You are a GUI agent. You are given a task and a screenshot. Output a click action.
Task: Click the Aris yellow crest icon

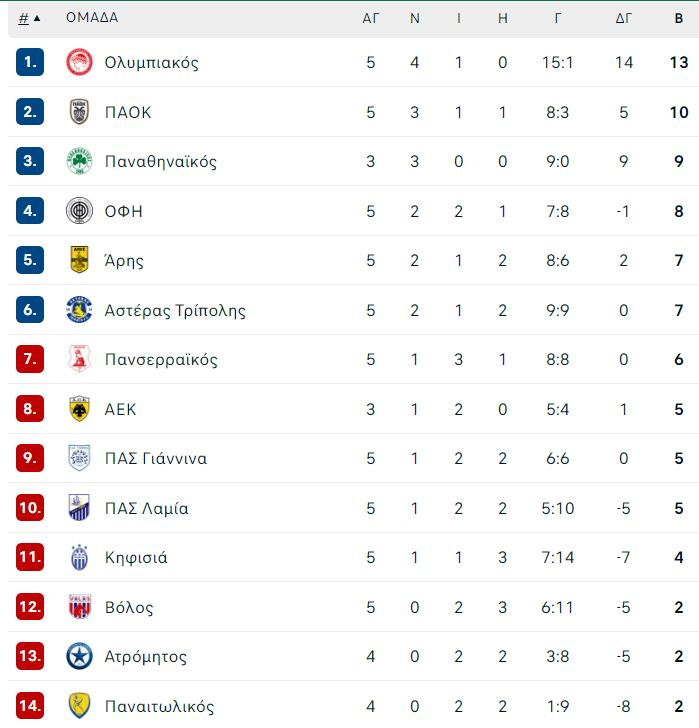click(79, 260)
